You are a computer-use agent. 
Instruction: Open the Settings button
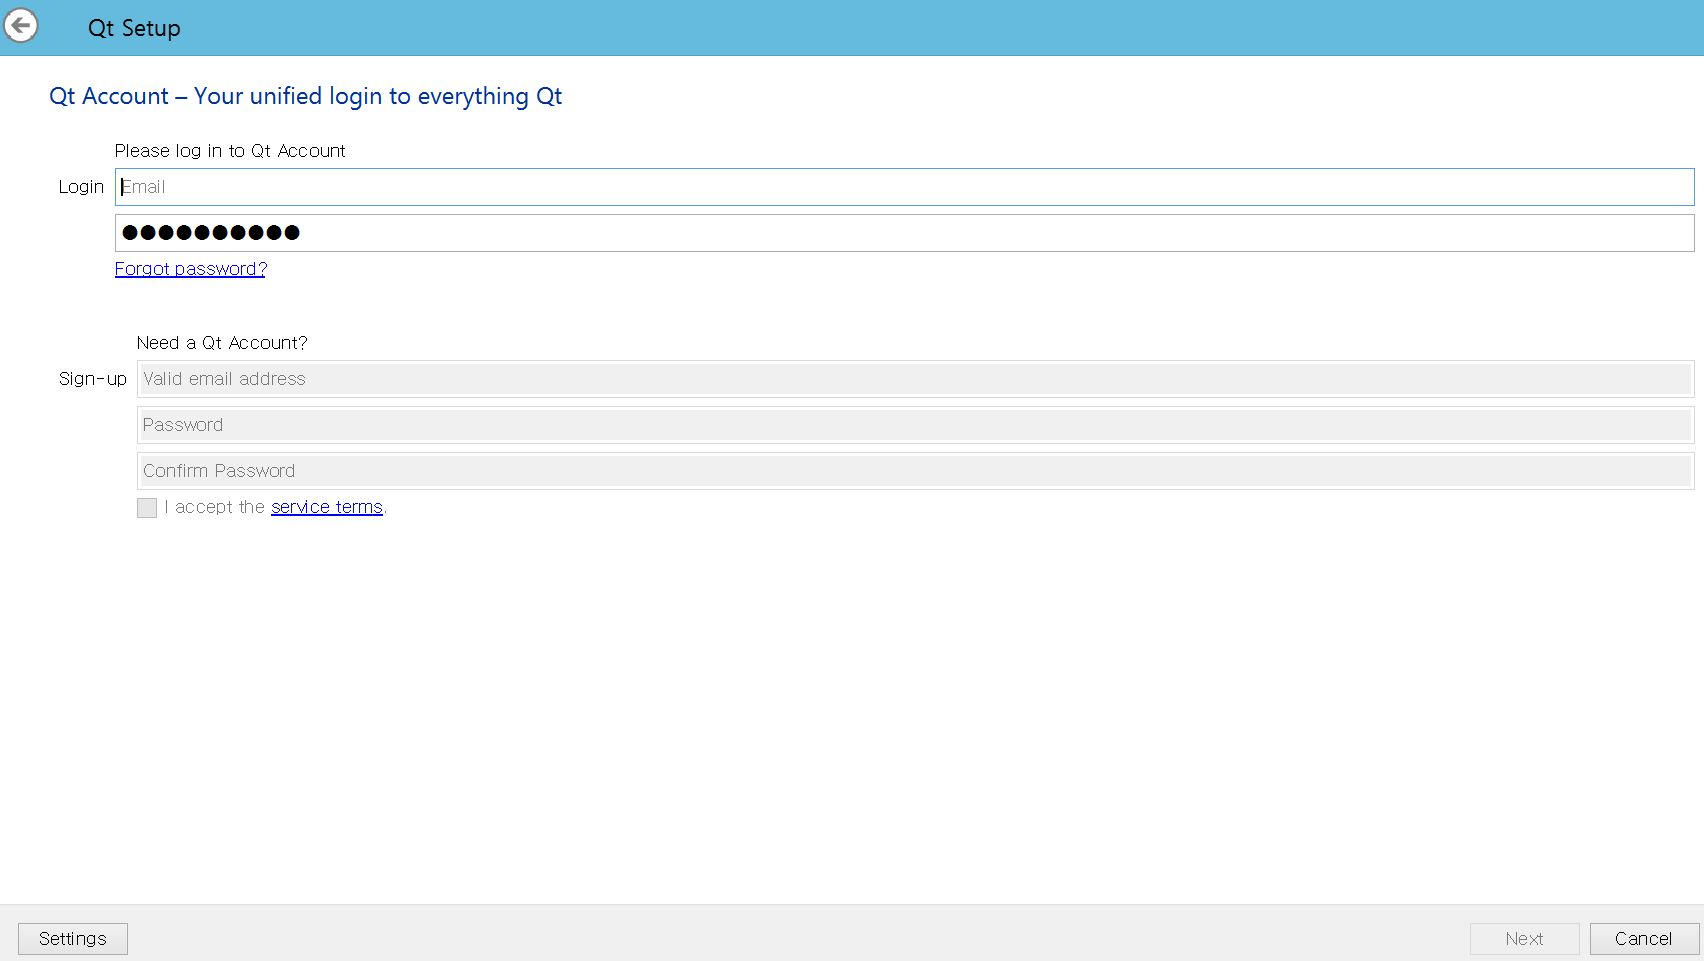(73, 939)
